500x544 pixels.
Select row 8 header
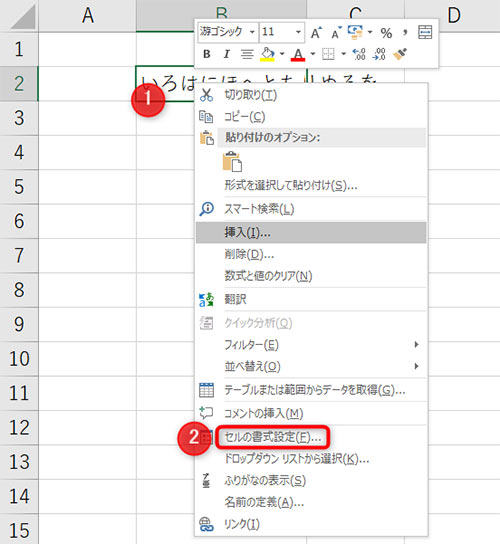tap(19, 290)
